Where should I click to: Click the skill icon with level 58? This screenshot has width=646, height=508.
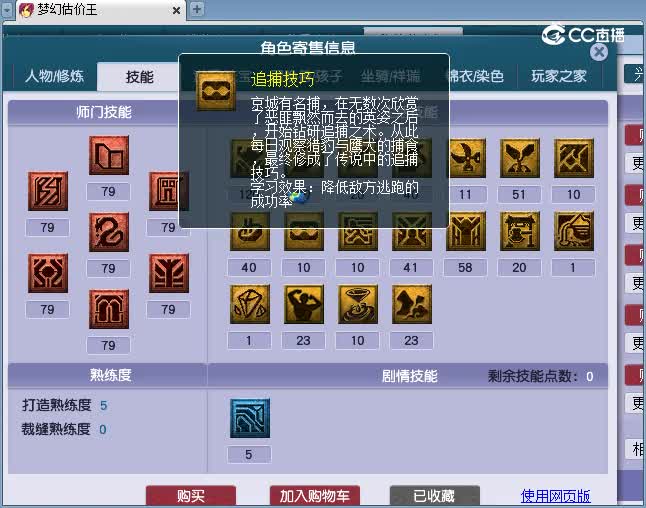click(x=466, y=231)
